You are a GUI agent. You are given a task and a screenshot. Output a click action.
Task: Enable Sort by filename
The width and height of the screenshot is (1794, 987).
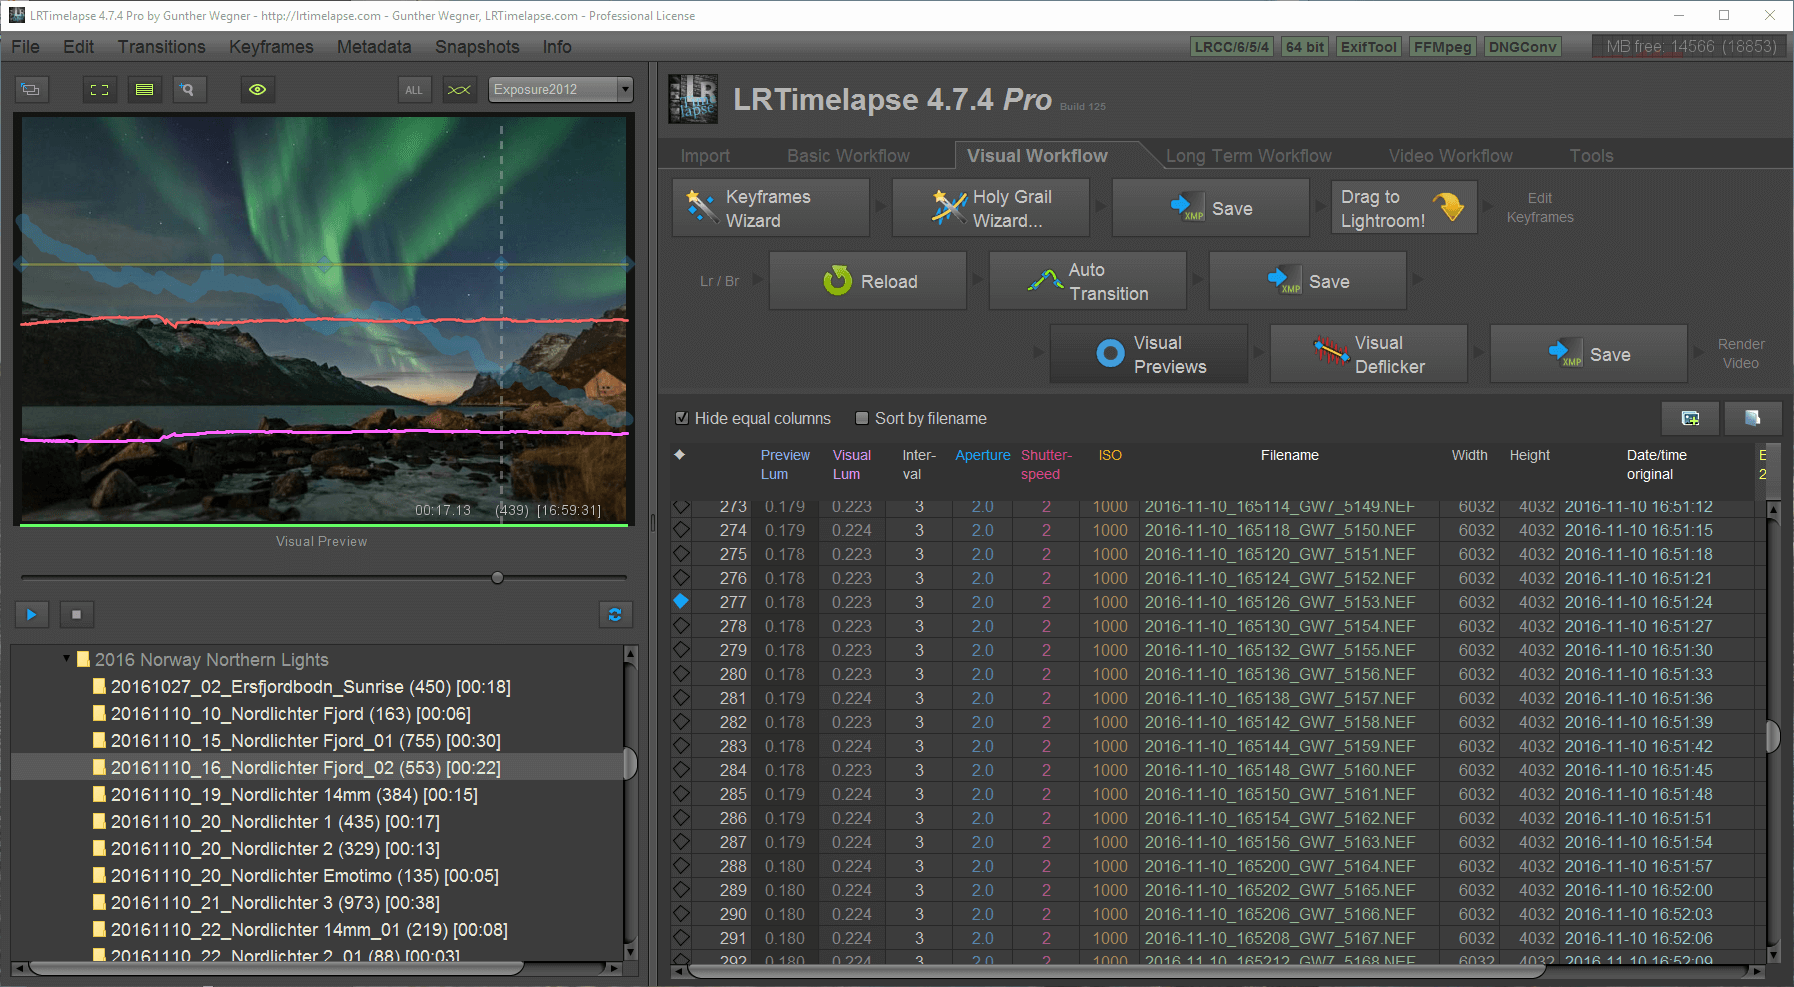(x=862, y=418)
